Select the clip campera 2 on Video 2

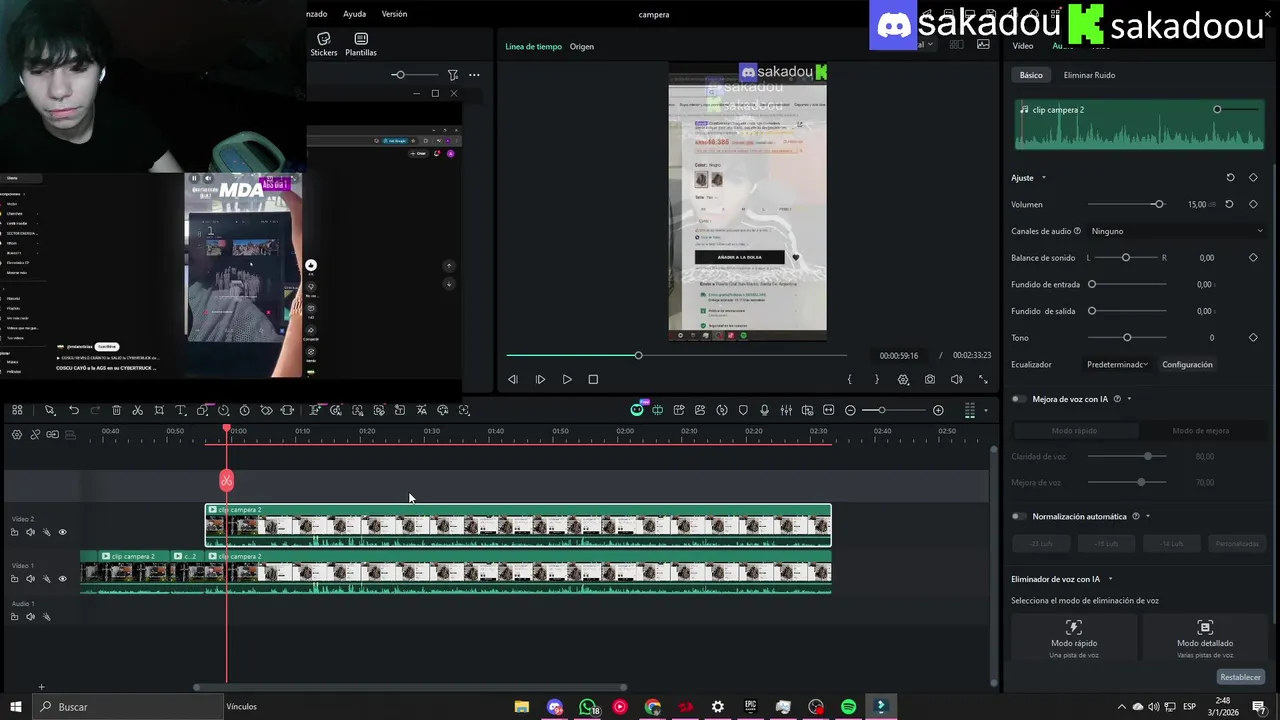point(518,526)
